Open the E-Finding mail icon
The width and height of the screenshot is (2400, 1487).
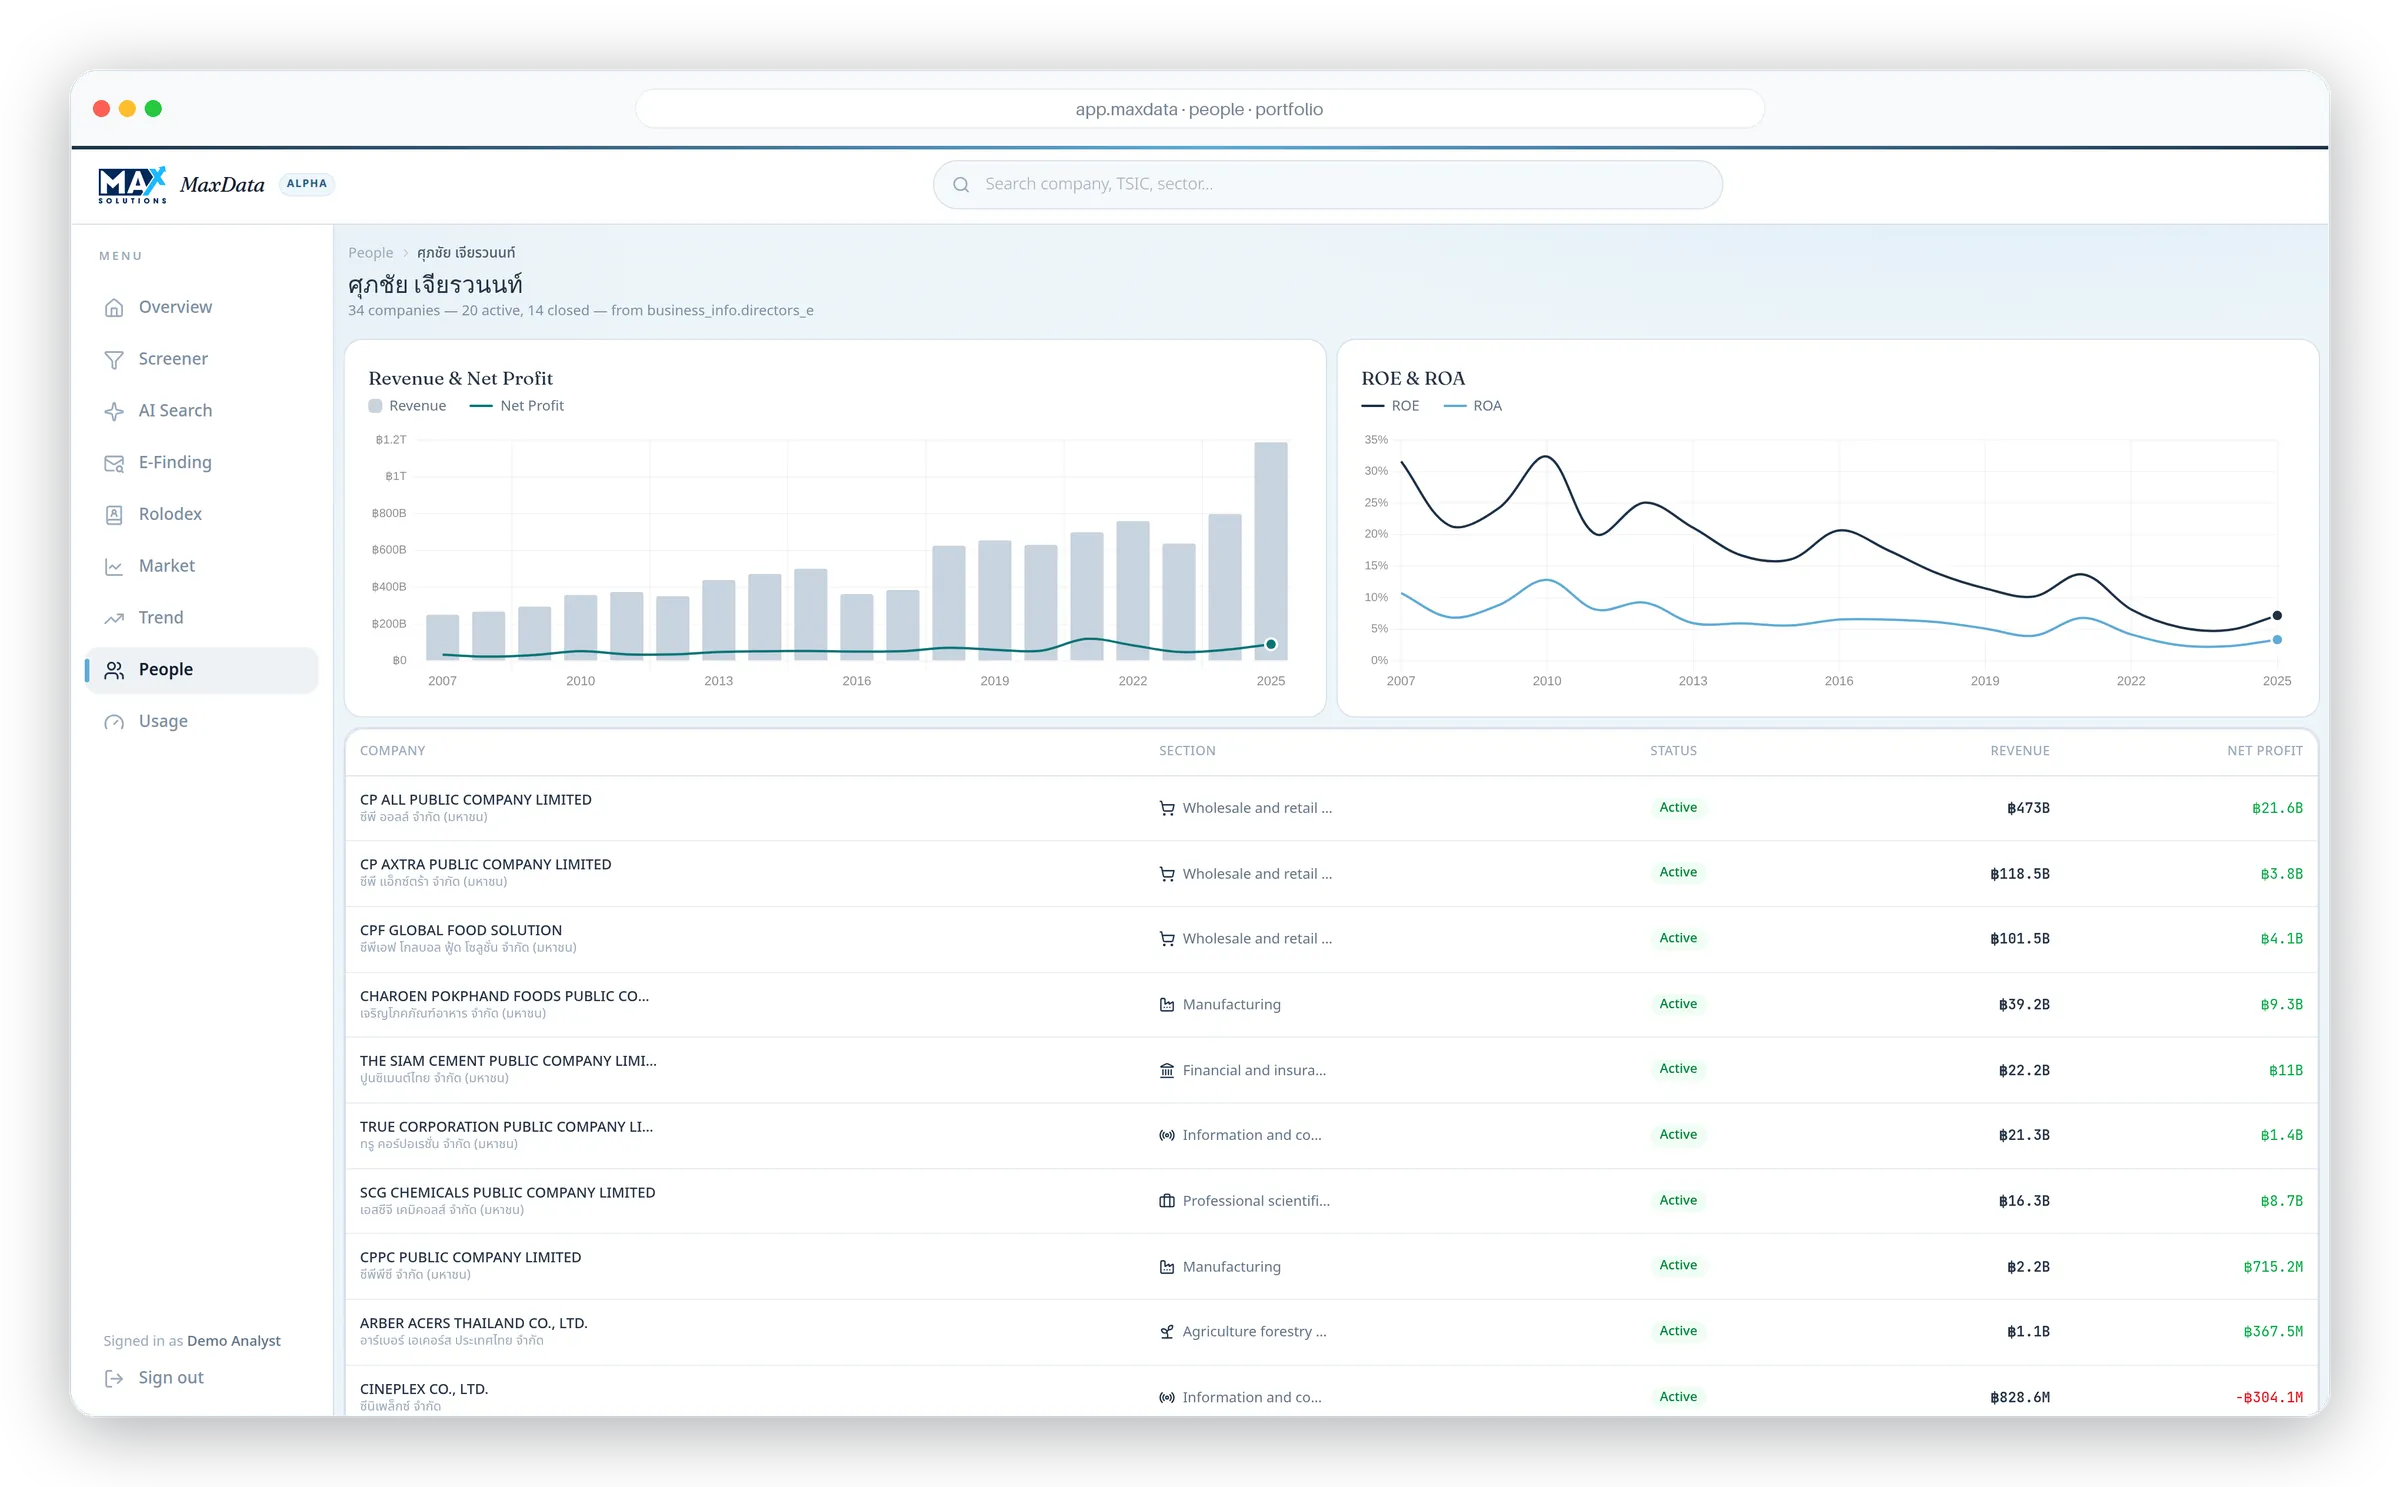[x=114, y=463]
